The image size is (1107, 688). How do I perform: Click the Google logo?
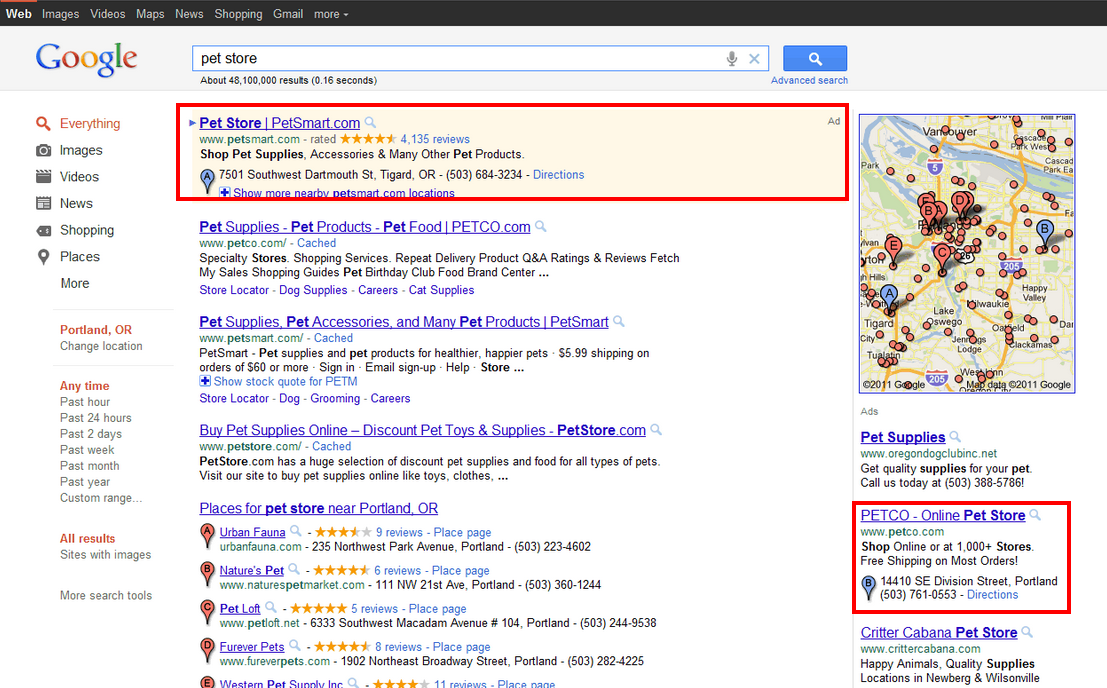[86, 59]
